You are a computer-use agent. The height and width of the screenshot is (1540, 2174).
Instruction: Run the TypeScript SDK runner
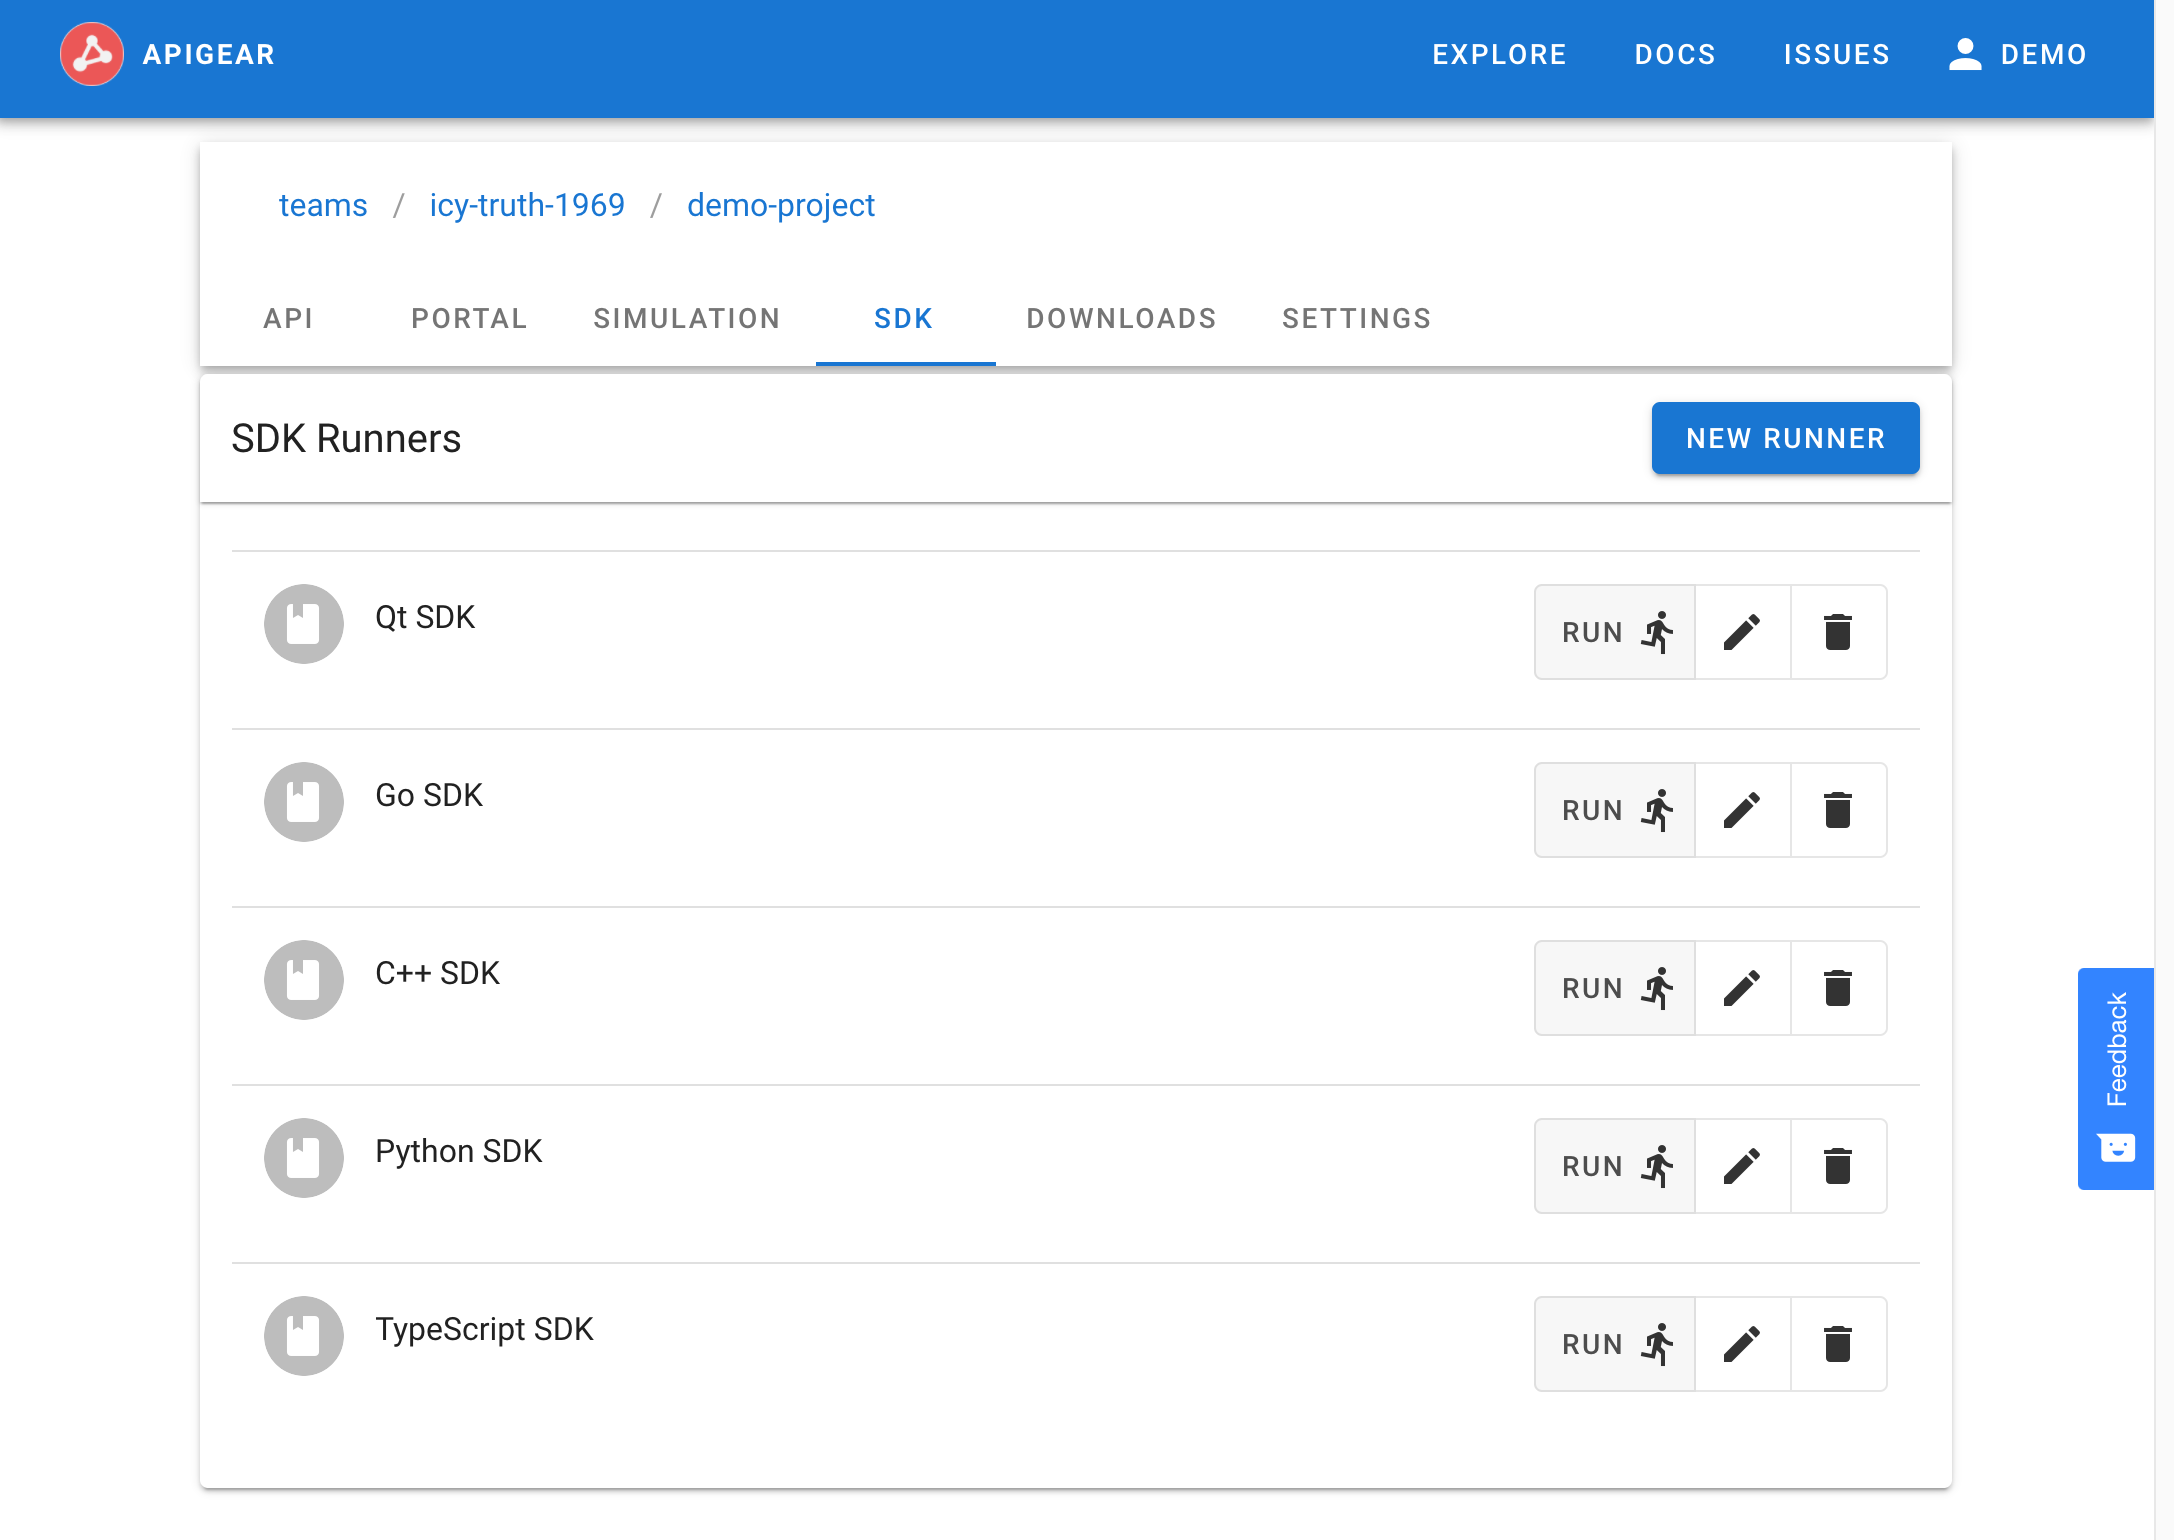(1613, 1344)
